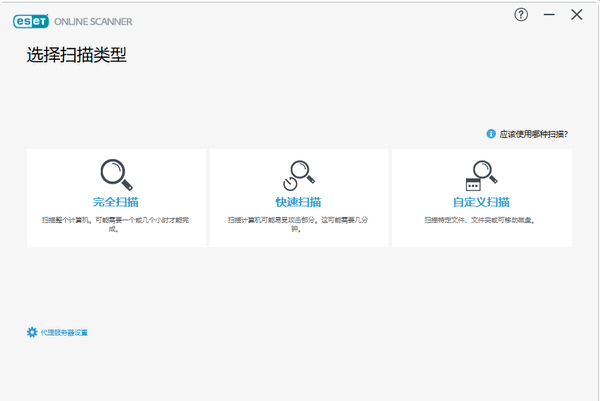This screenshot has height=401, width=600.
Task: Choose the 完全扫描 title text
Action: (116, 202)
